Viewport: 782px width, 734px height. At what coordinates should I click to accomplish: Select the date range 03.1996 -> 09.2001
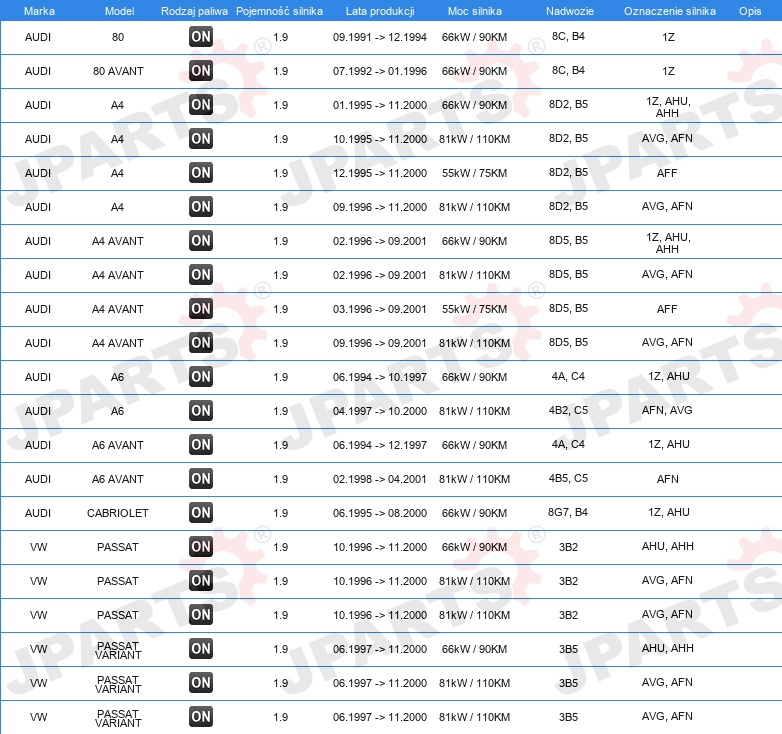380,309
